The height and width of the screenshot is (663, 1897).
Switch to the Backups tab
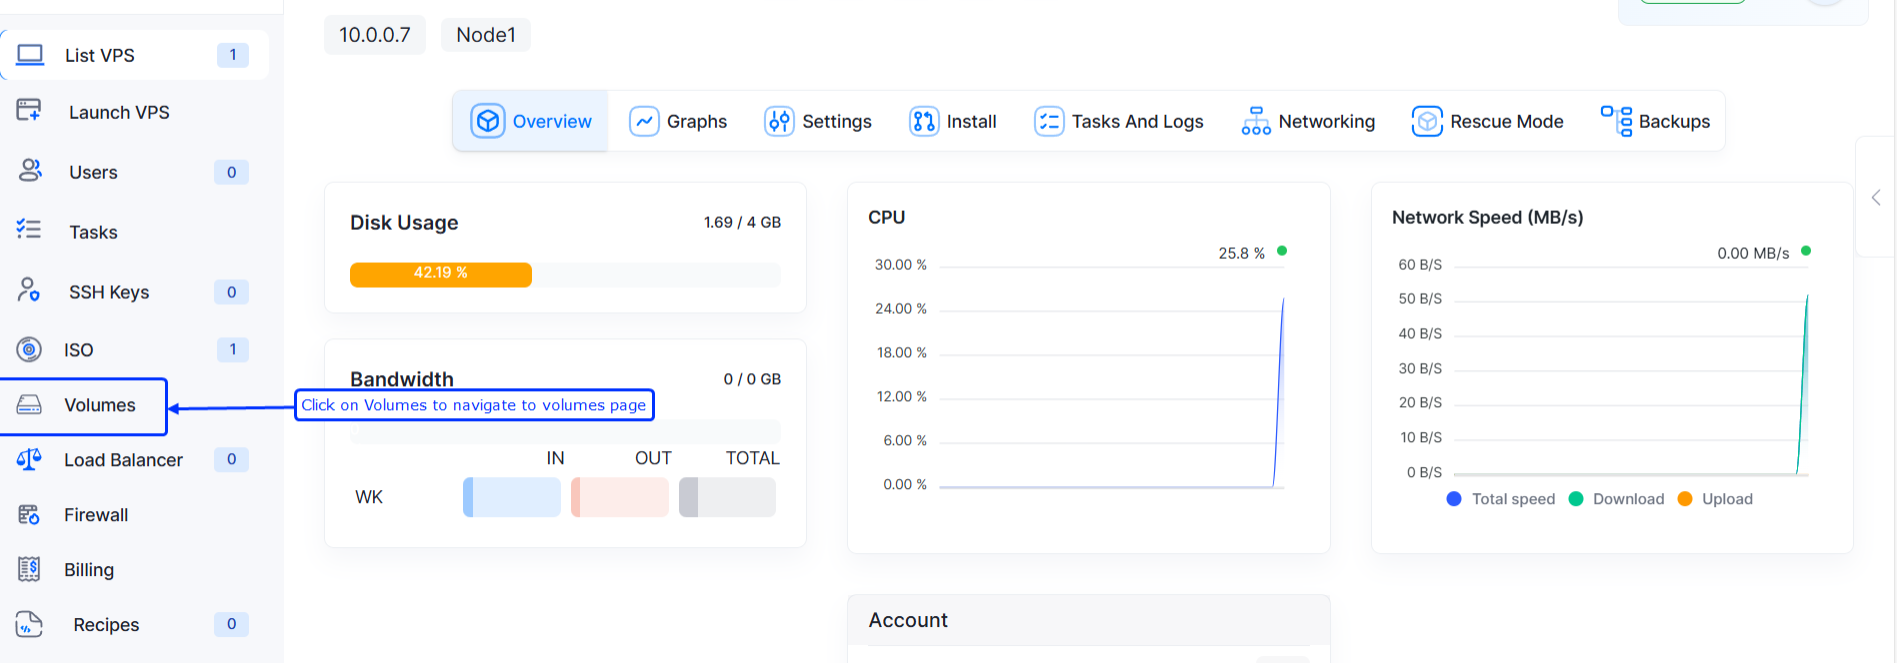1655,121
